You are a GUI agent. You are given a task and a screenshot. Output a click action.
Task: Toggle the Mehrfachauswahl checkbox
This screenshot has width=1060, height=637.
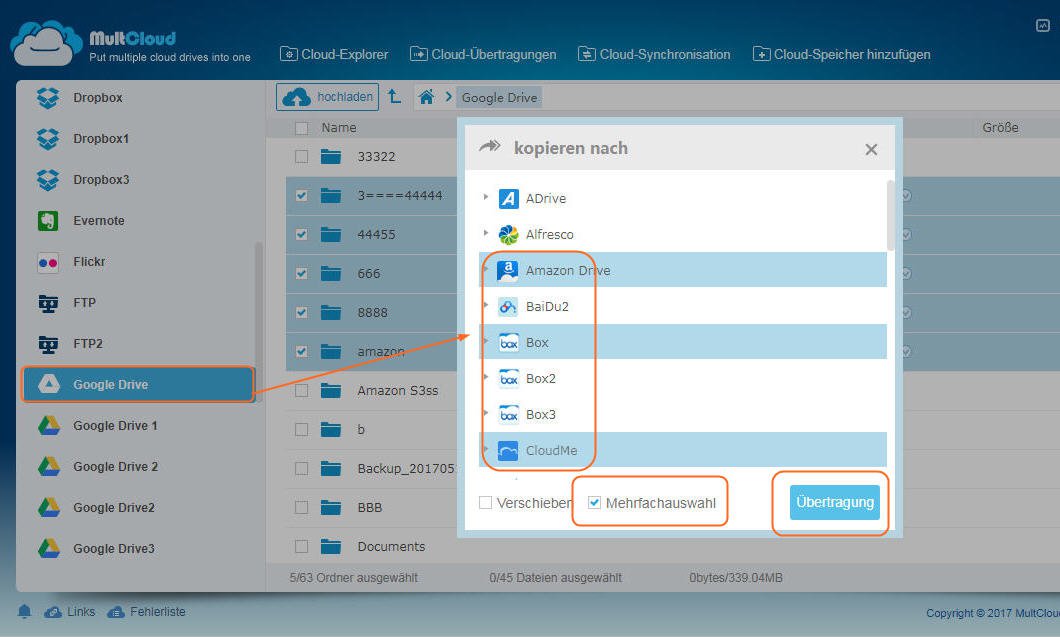(x=594, y=502)
